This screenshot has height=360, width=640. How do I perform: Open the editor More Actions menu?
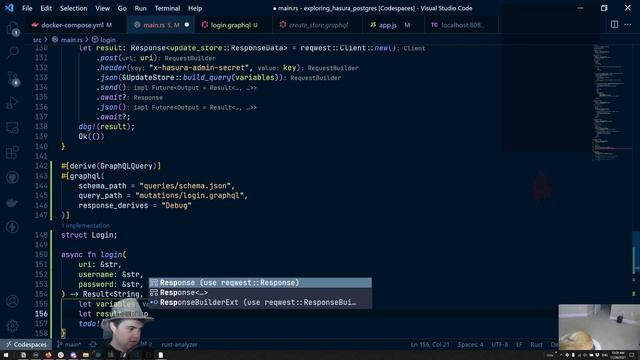(628, 24)
